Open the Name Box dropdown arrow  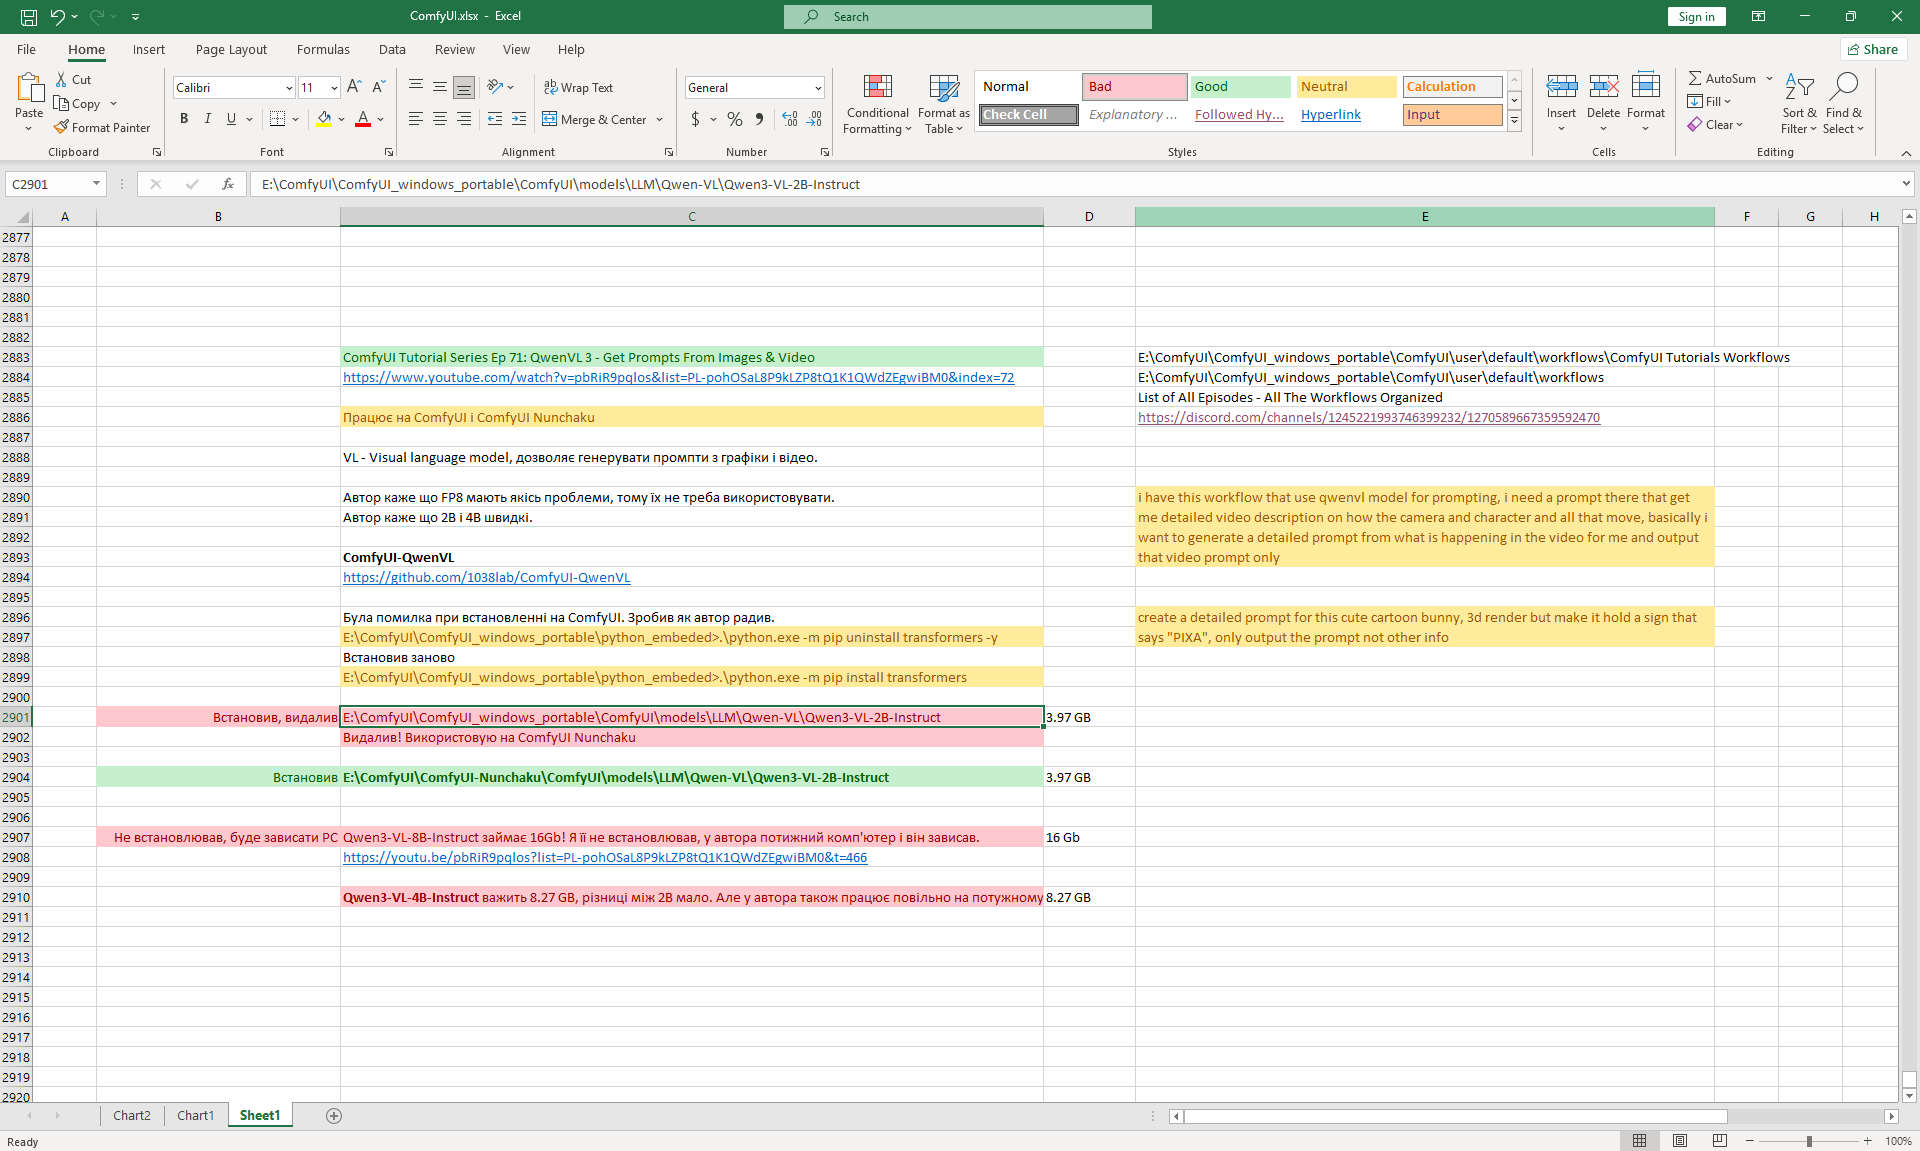click(96, 184)
